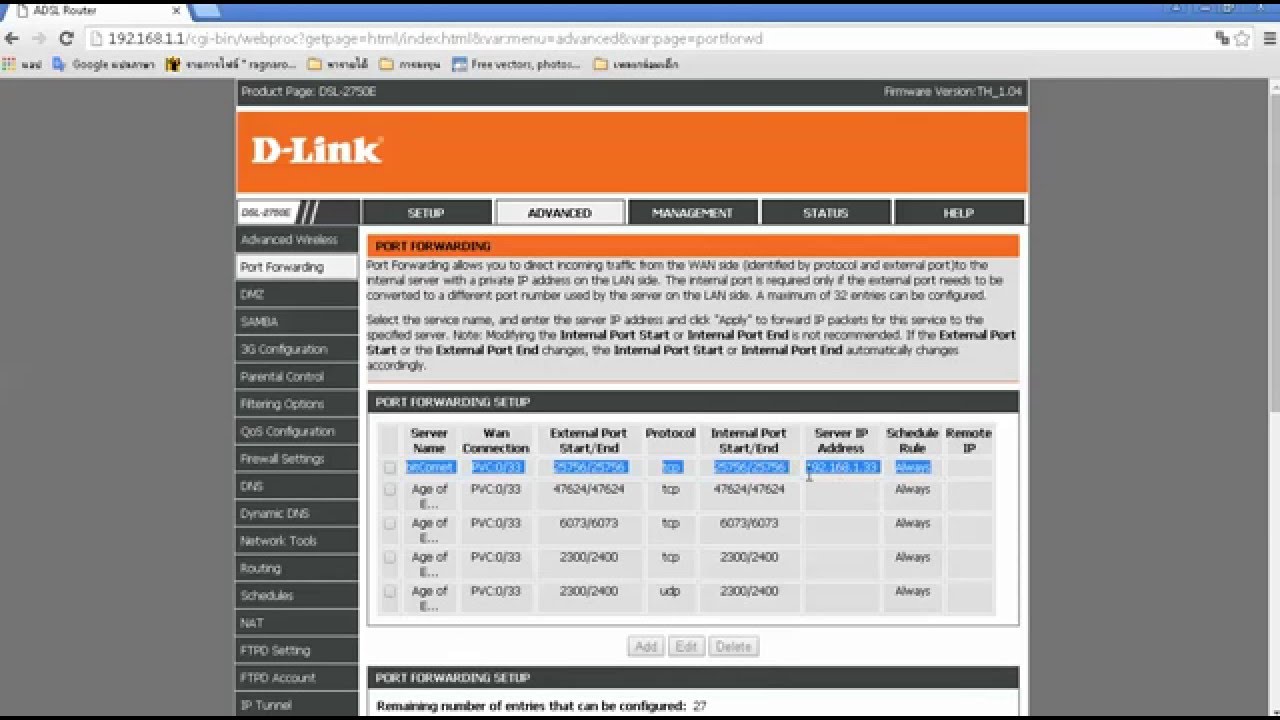1280x720 pixels.
Task: Click the browser forward arrow
Action: pyautogui.click(x=39, y=38)
